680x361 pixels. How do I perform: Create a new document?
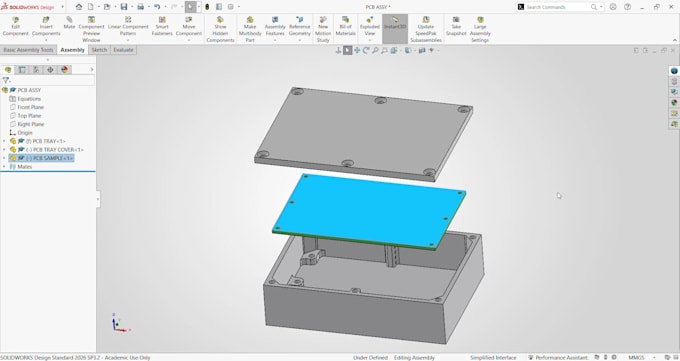(x=91, y=7)
